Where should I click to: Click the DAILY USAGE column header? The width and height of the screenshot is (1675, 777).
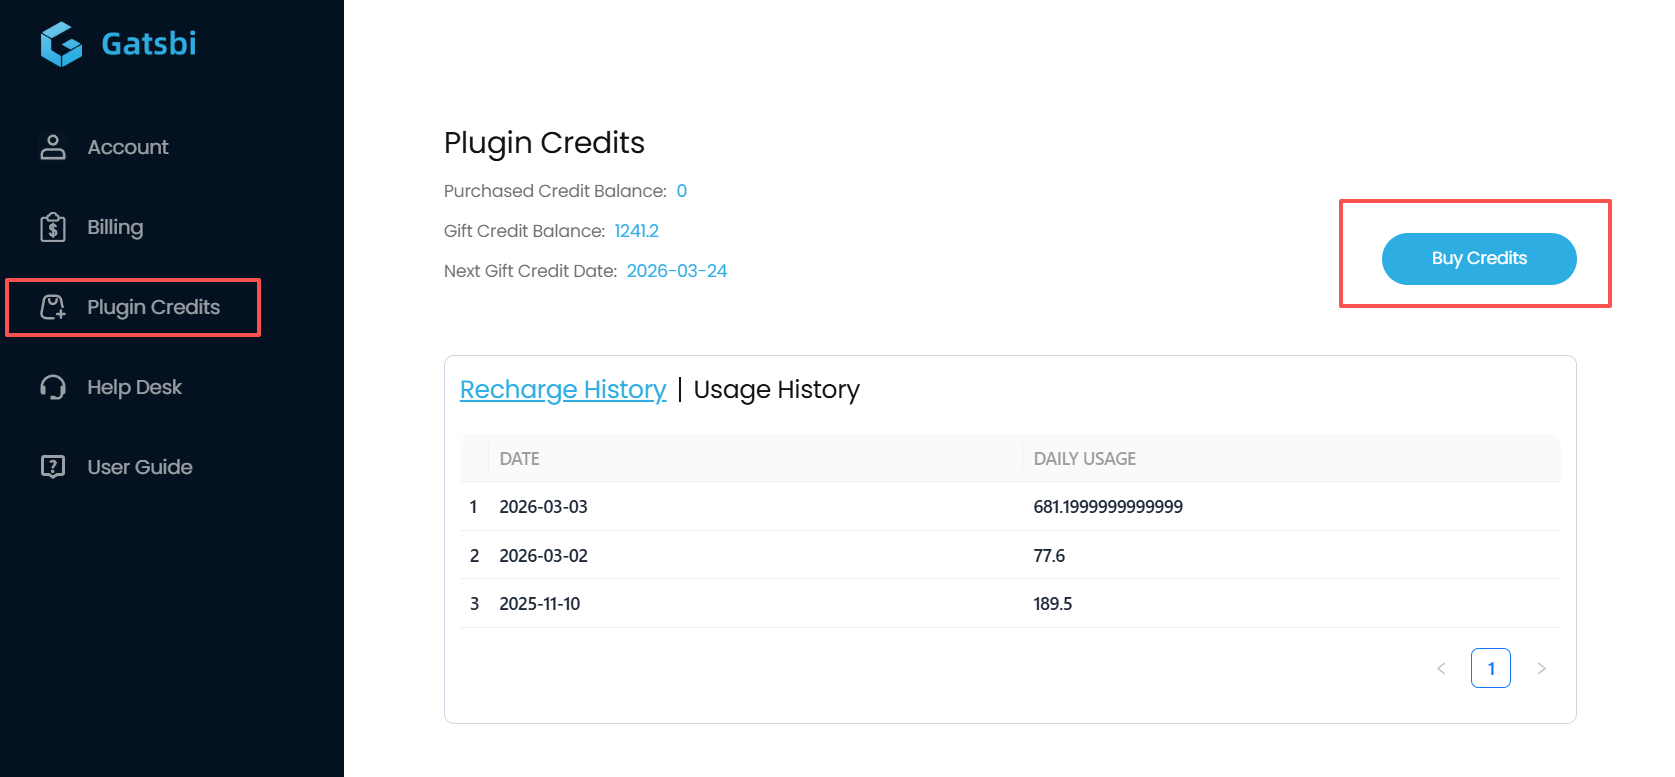tap(1084, 458)
